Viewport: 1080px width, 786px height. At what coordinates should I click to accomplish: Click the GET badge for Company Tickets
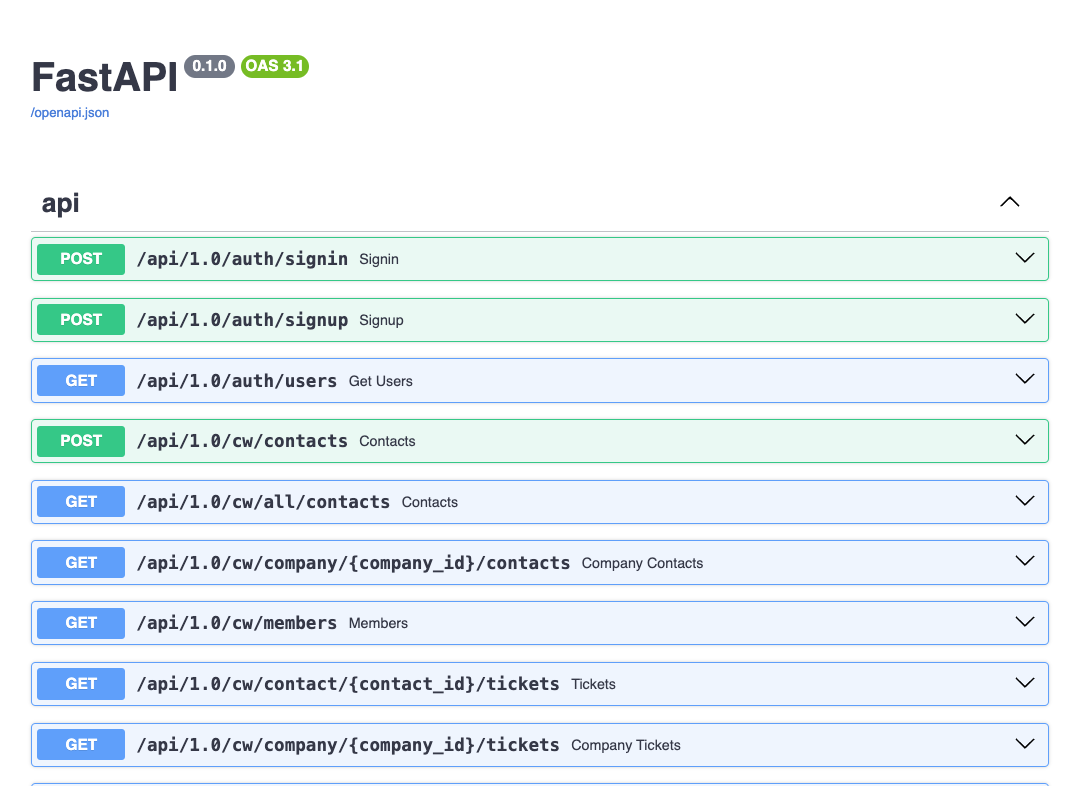pyautogui.click(x=81, y=745)
